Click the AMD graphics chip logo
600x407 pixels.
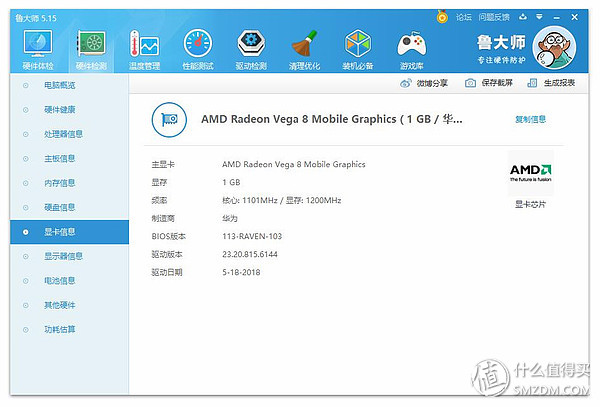530,173
